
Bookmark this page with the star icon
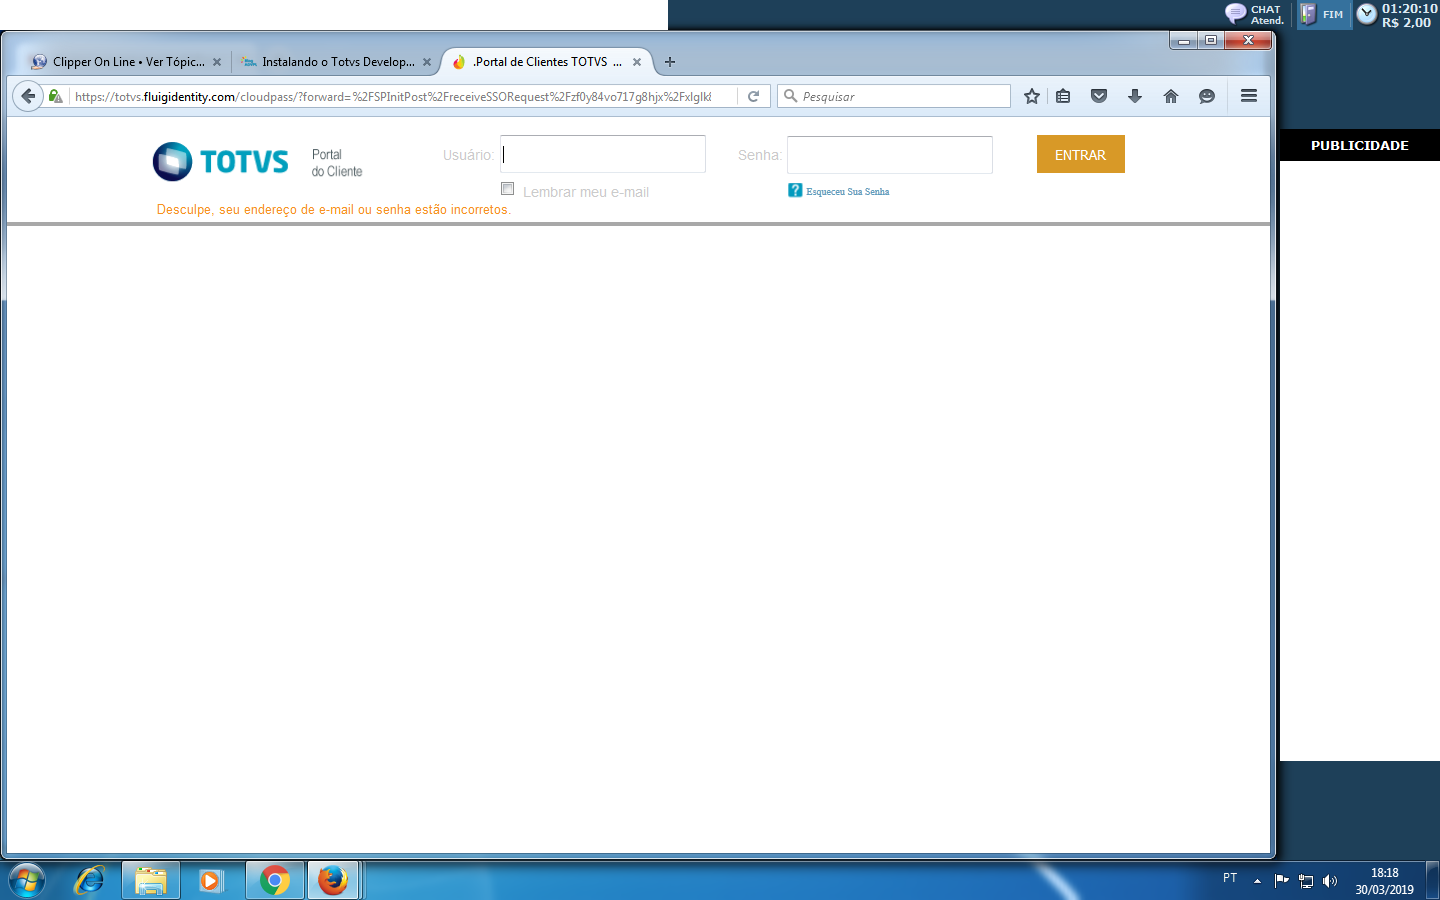[1032, 96]
